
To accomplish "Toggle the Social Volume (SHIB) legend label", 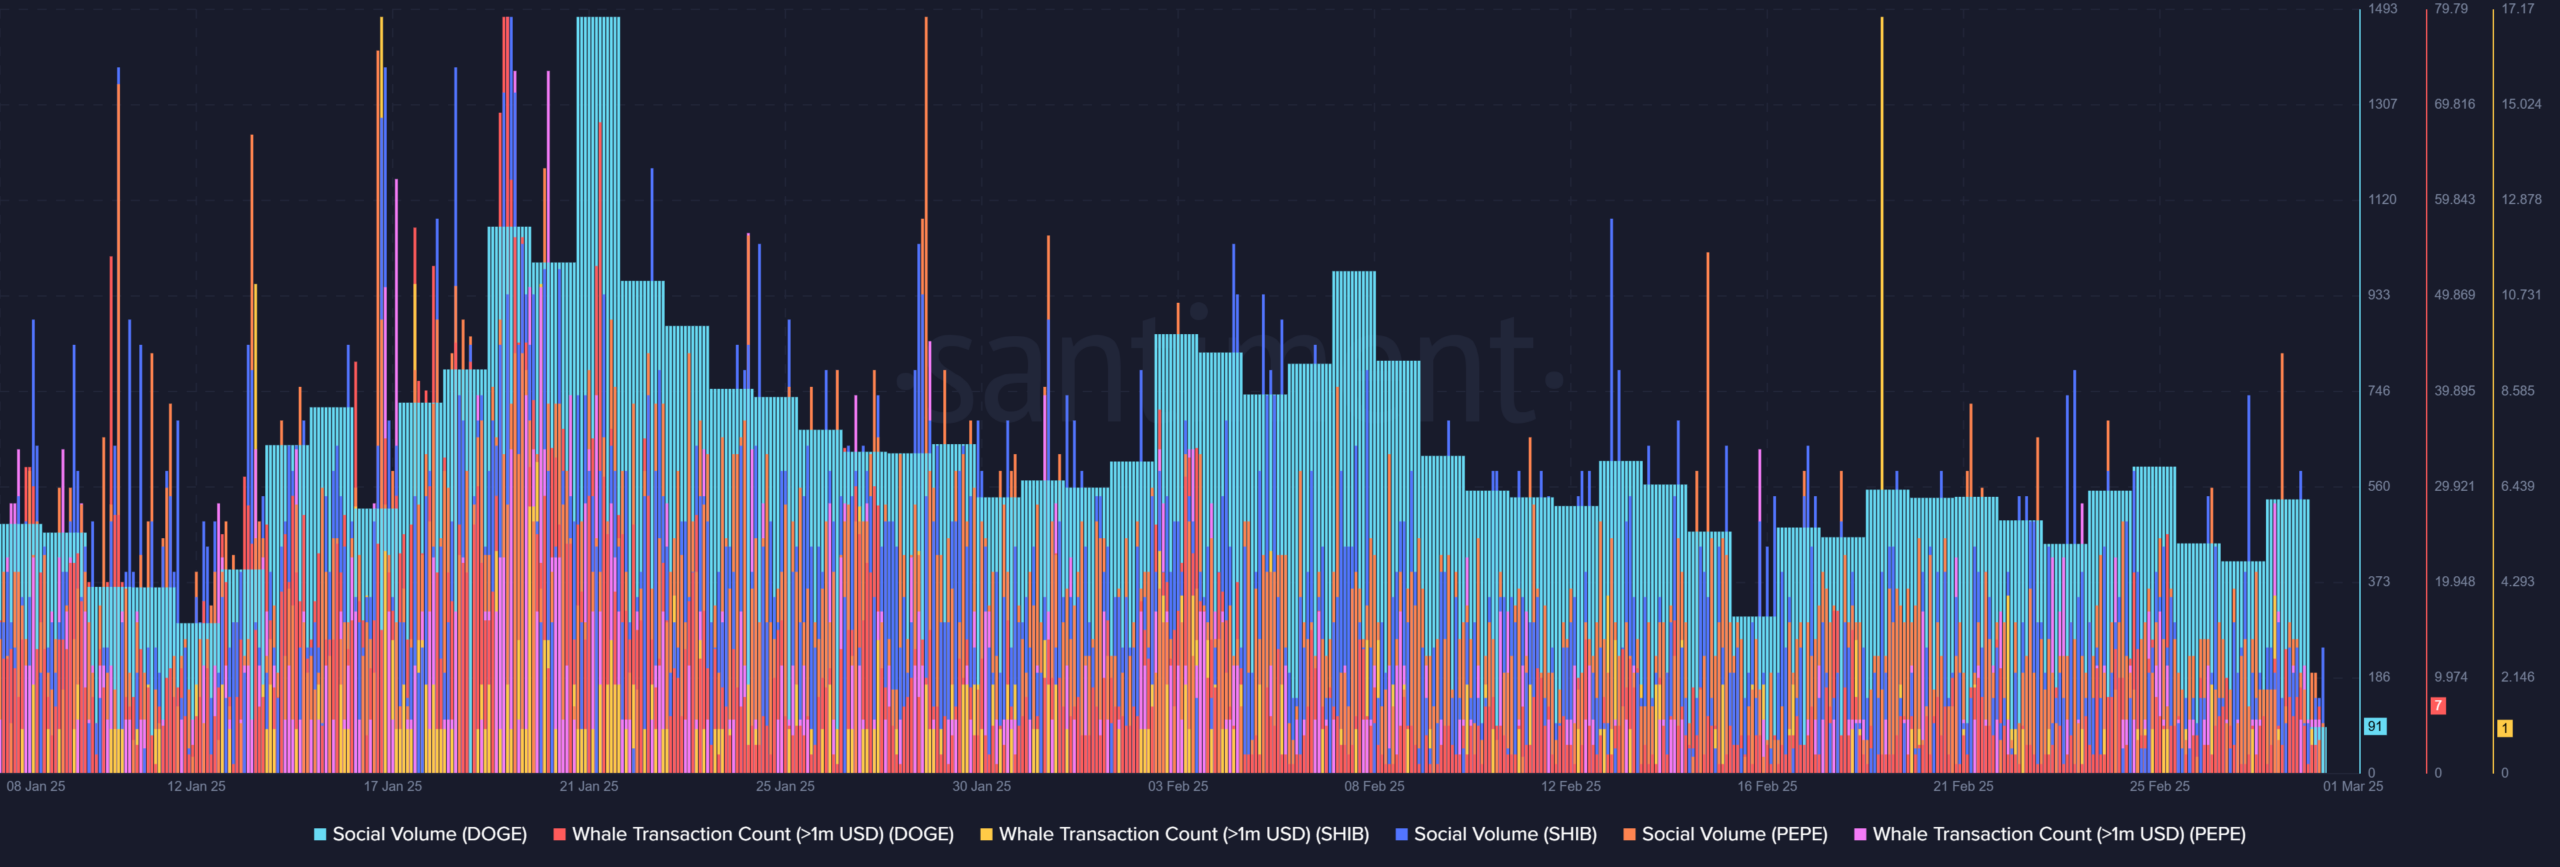I will point(1505,834).
